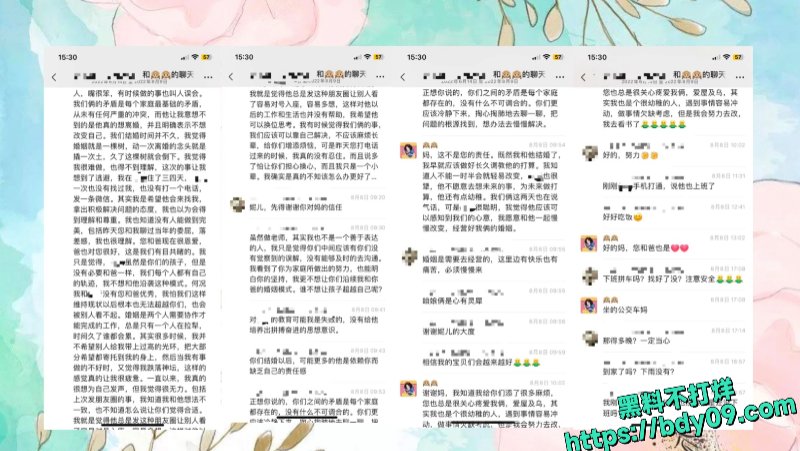The height and width of the screenshot is (451, 800).
Task: Tap Wi-Fi icon in second screenshot status bar
Action: pyautogui.click(x=367, y=57)
